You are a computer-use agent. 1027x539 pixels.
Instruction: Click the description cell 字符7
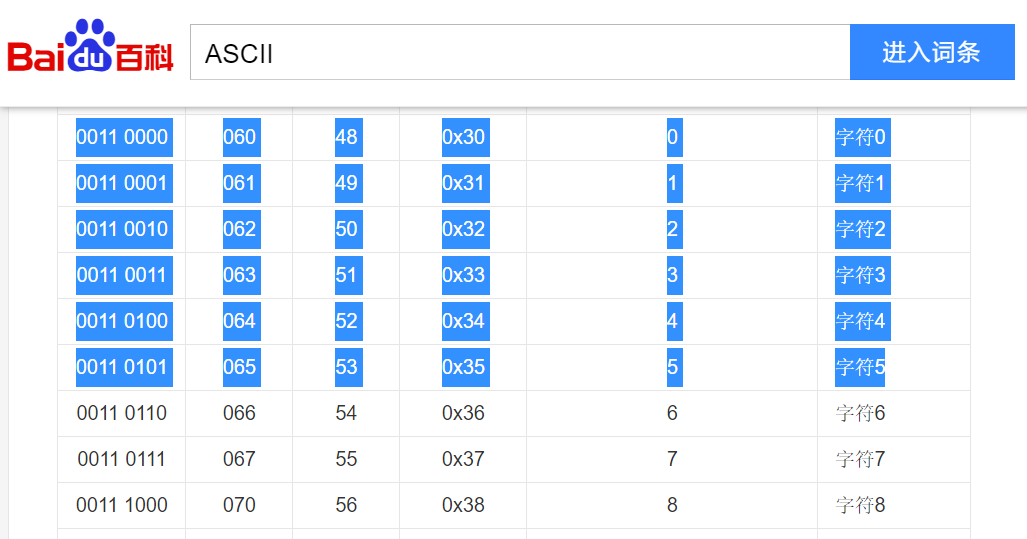click(861, 459)
